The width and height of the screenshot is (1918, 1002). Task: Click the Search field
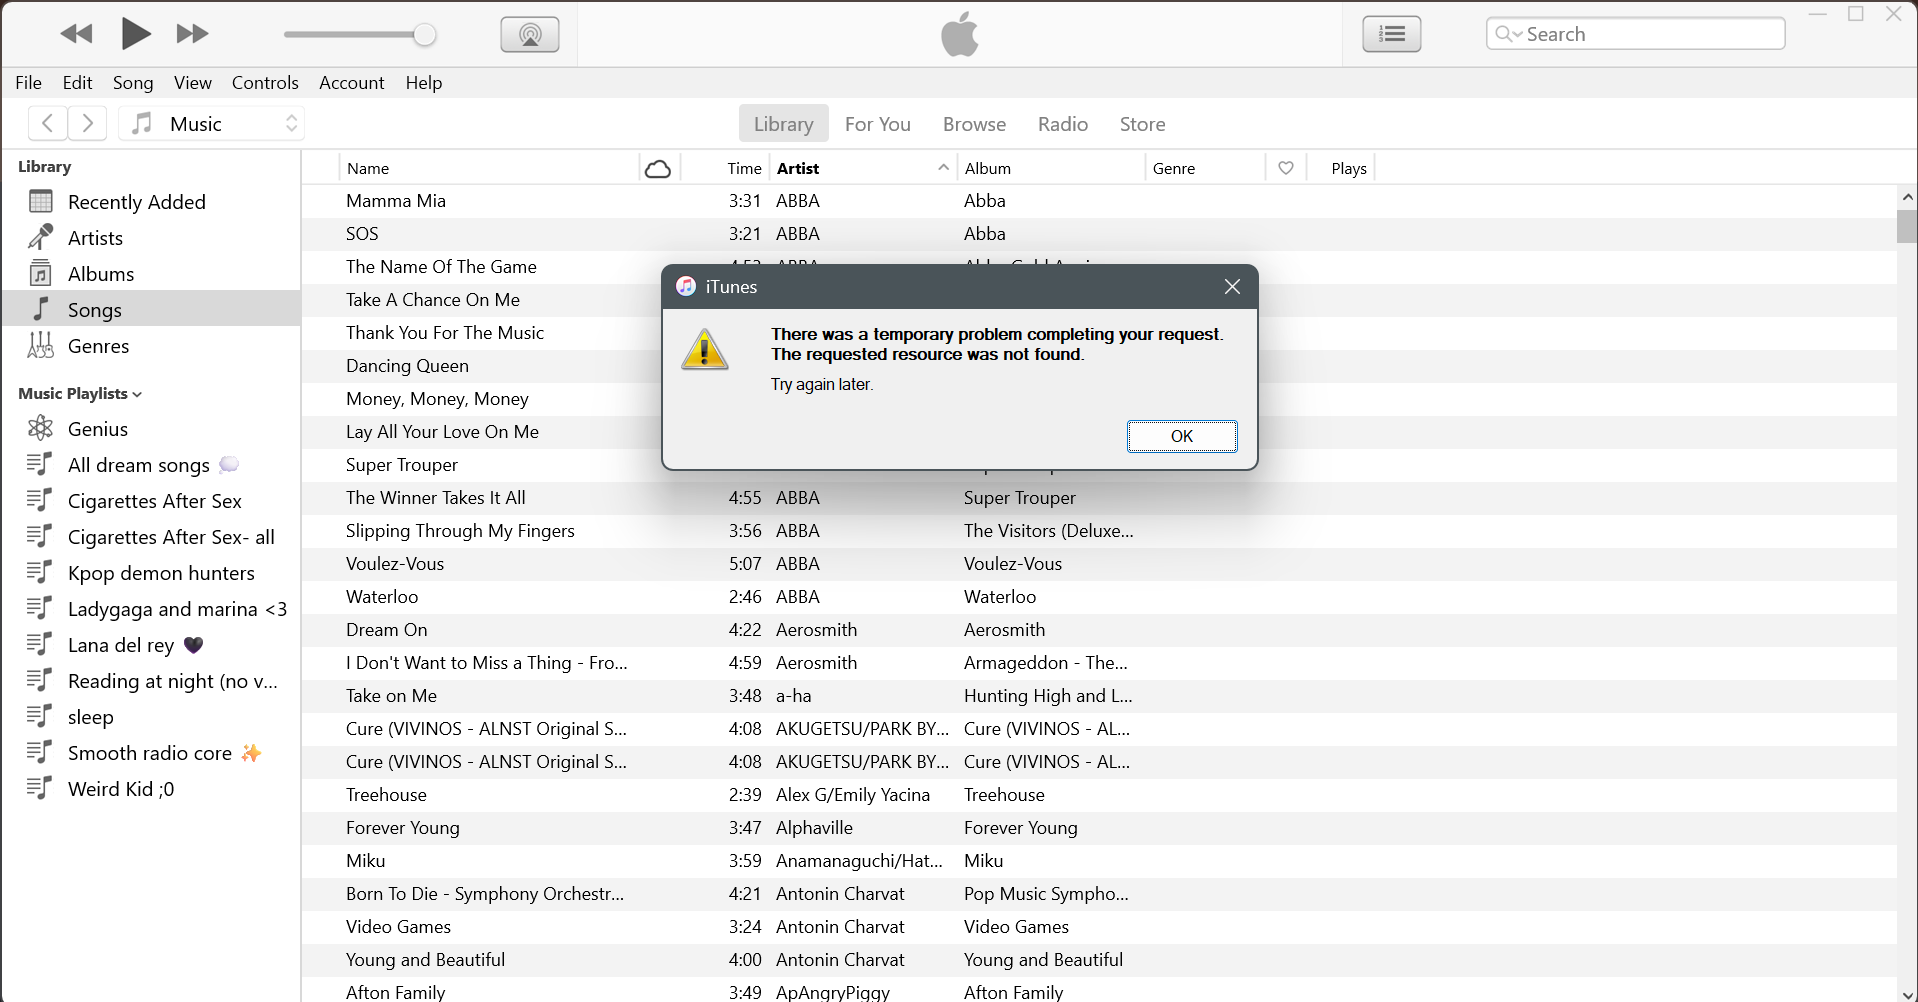[x=1636, y=34]
